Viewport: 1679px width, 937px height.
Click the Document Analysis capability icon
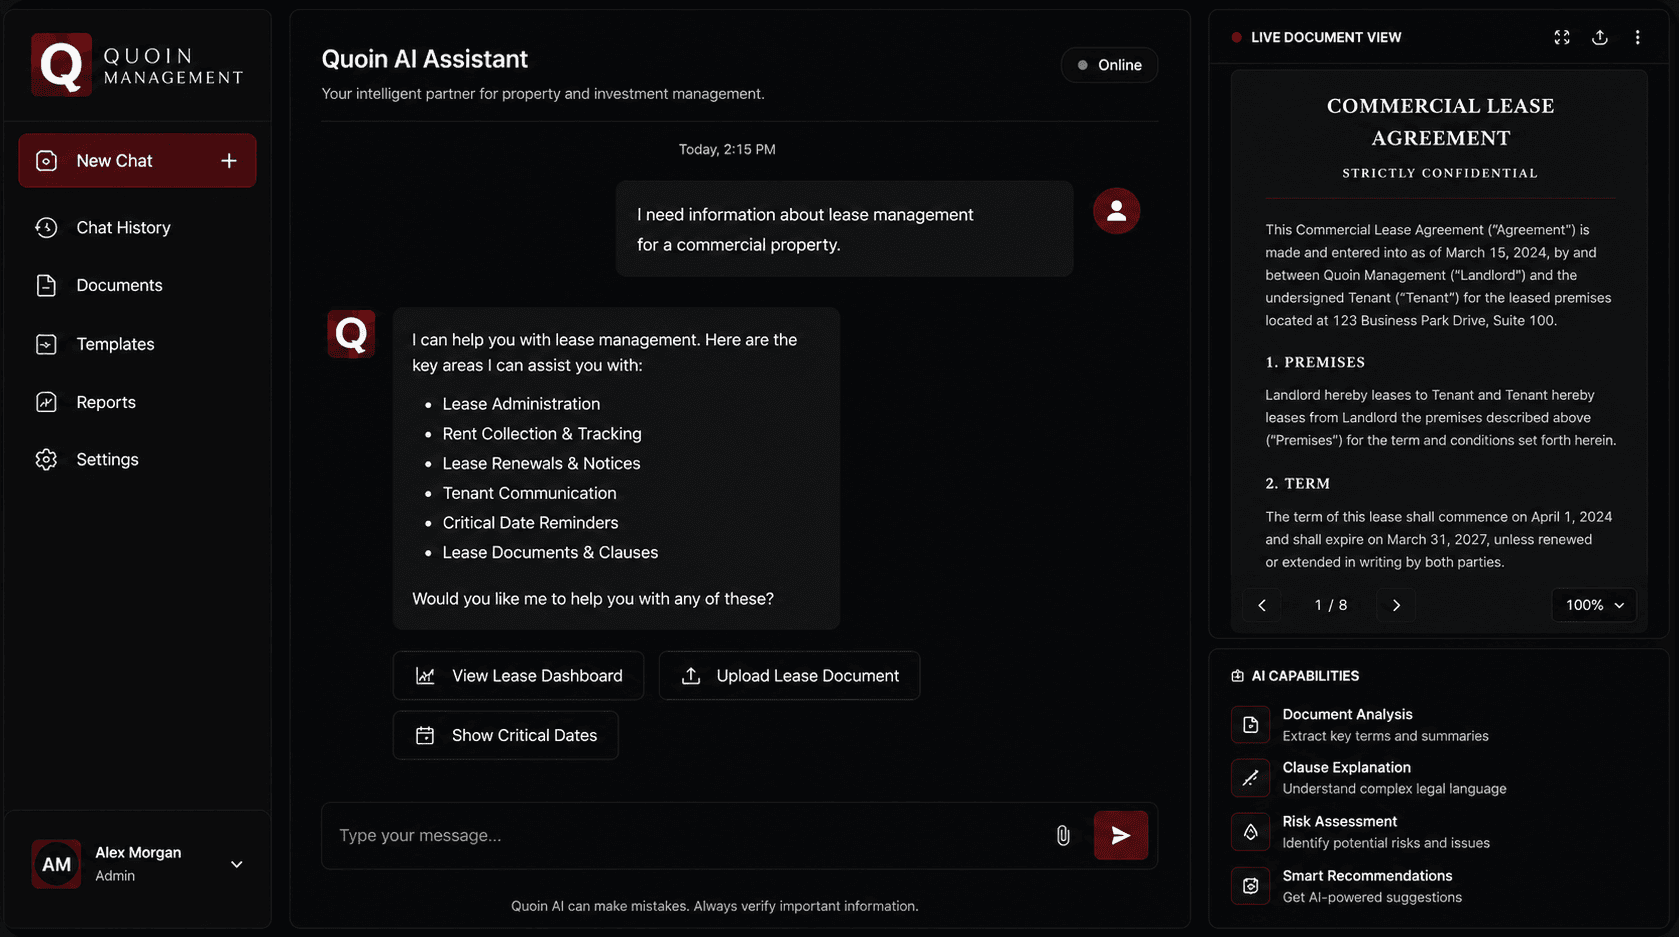pyautogui.click(x=1250, y=725)
